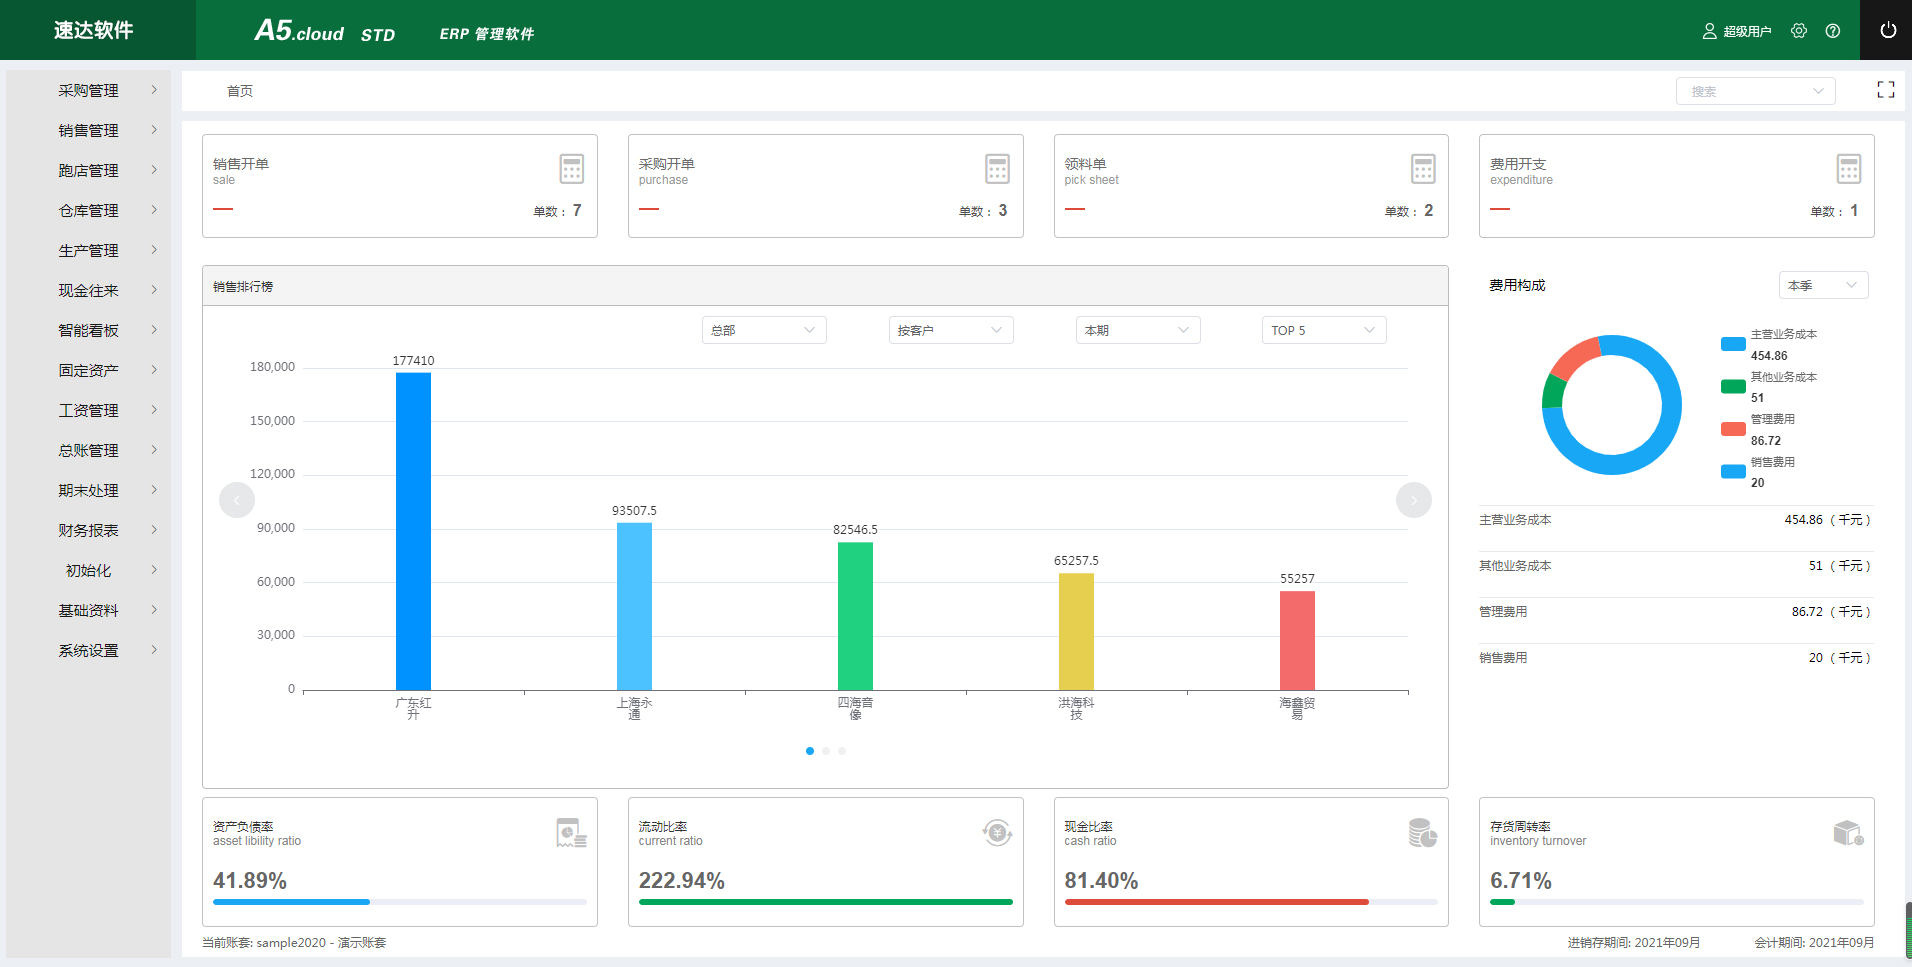Open the TOP 5 ranking dropdown
This screenshot has height=967, width=1912.
coord(1323,330)
